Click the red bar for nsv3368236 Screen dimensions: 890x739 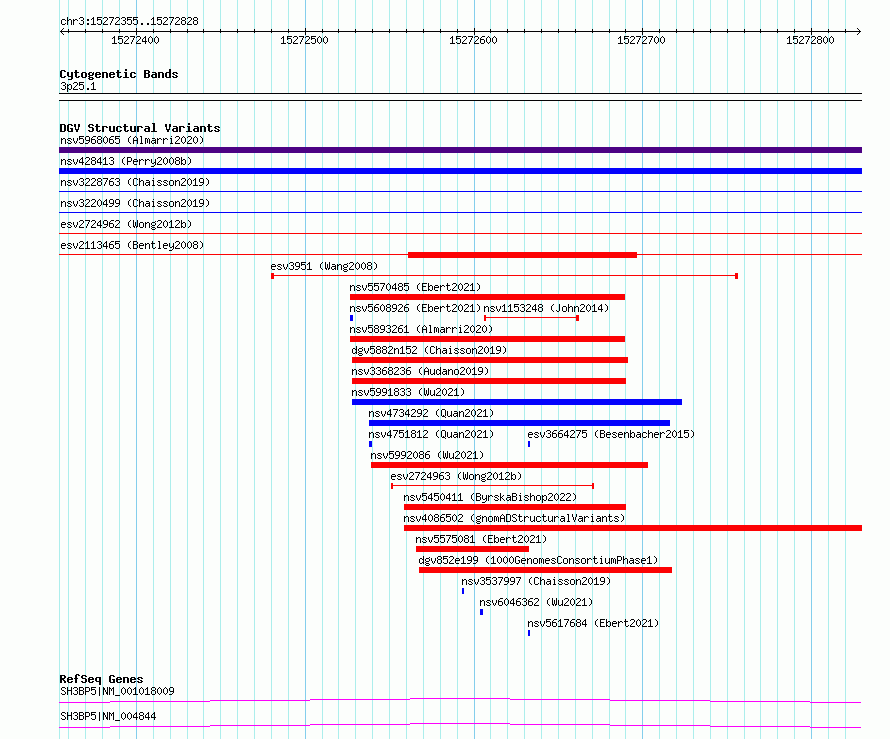489,381
